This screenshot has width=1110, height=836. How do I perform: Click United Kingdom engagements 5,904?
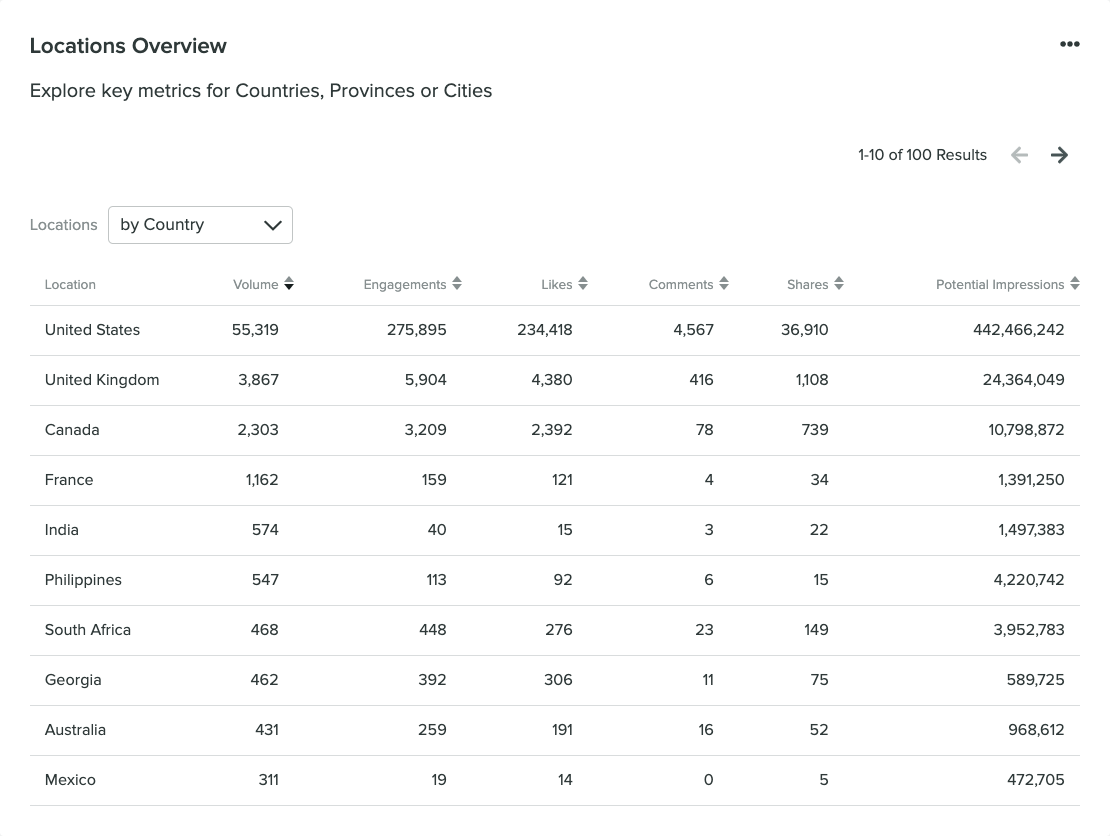coord(425,380)
